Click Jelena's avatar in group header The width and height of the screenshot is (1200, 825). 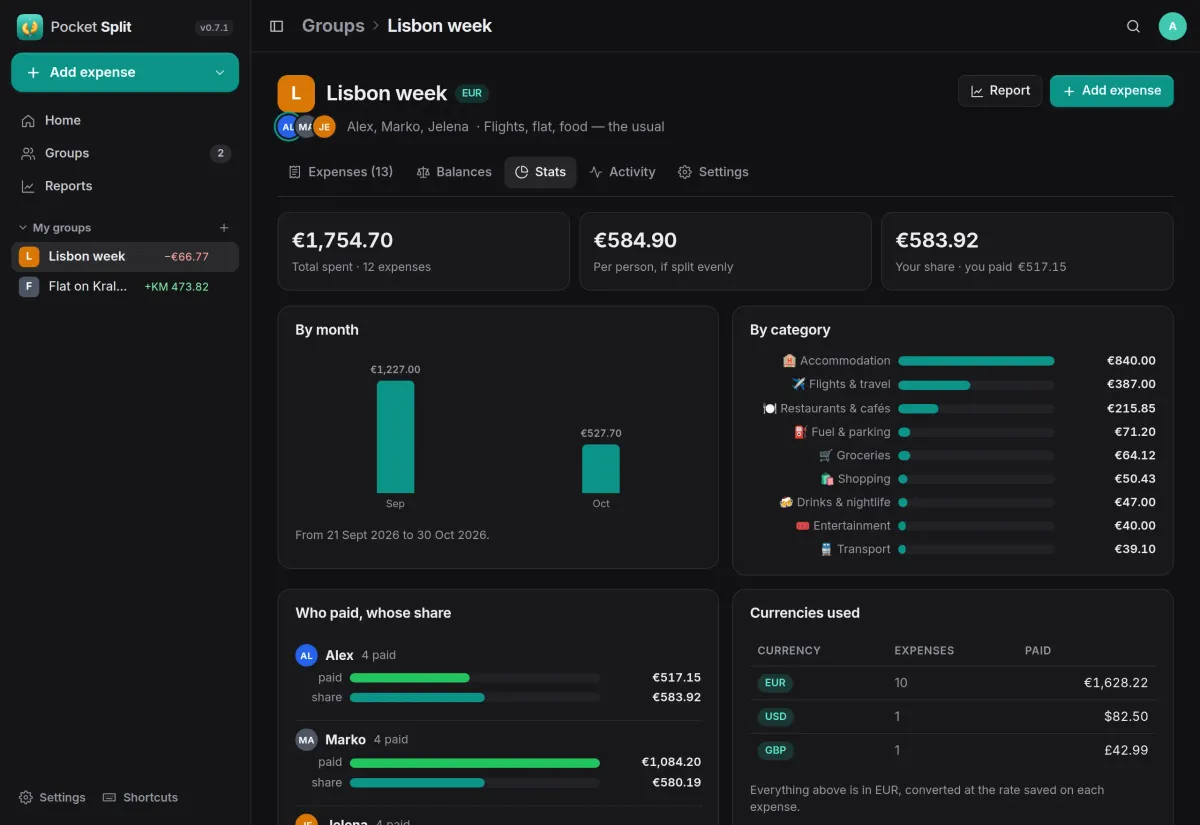coord(324,127)
